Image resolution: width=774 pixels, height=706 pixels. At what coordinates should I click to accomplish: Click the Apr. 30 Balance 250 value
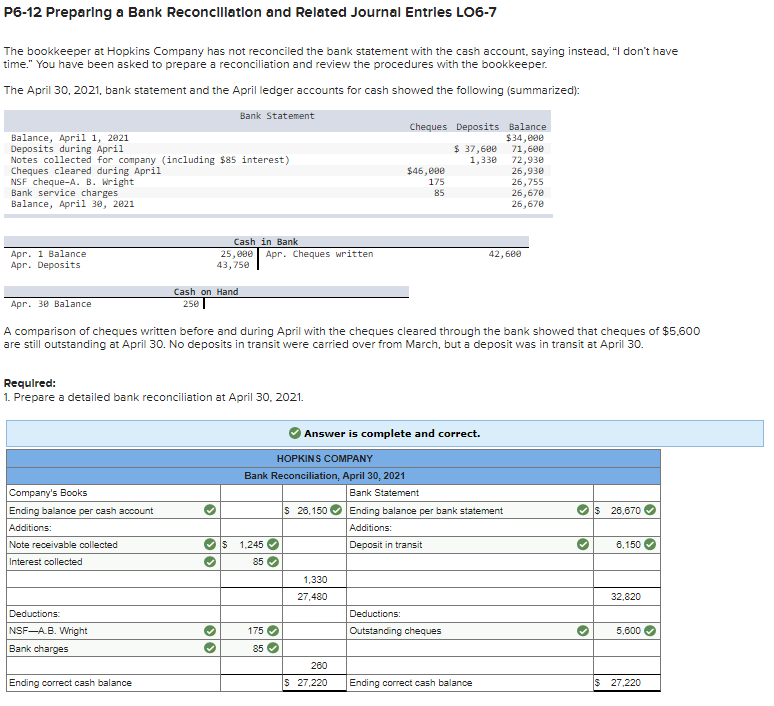click(x=191, y=304)
